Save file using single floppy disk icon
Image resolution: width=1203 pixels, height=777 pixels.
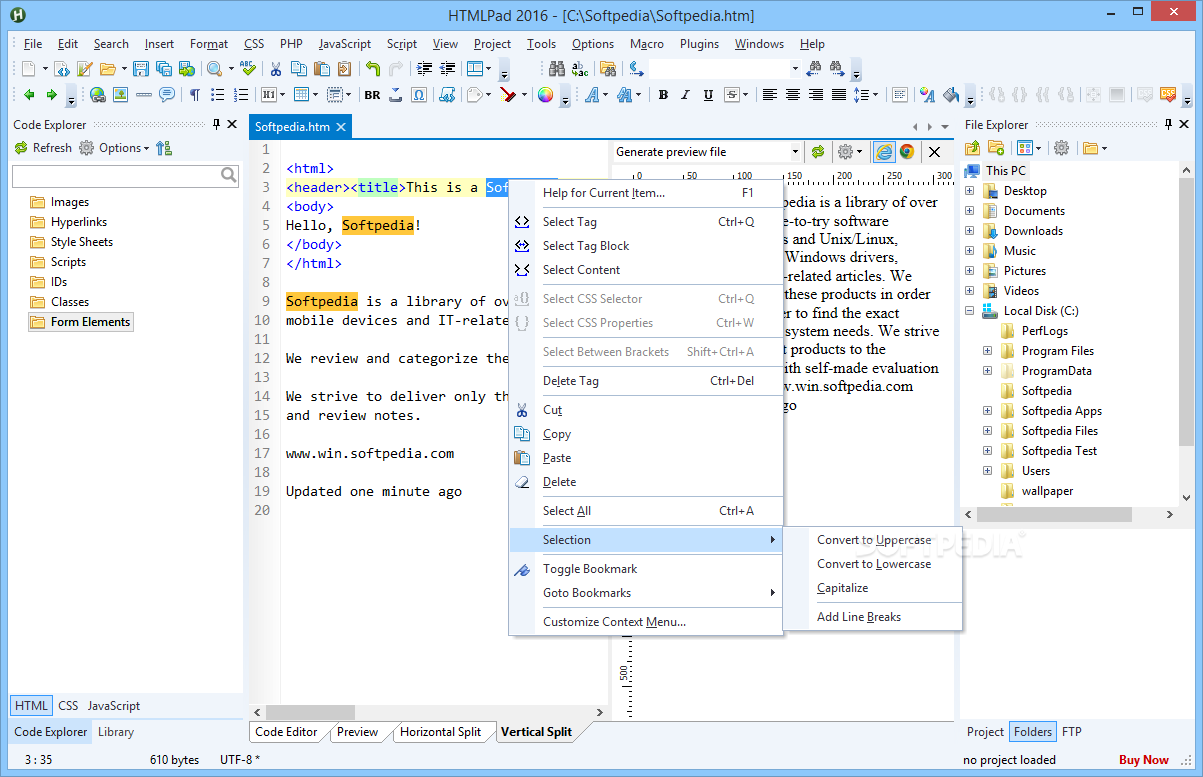pyautogui.click(x=141, y=69)
